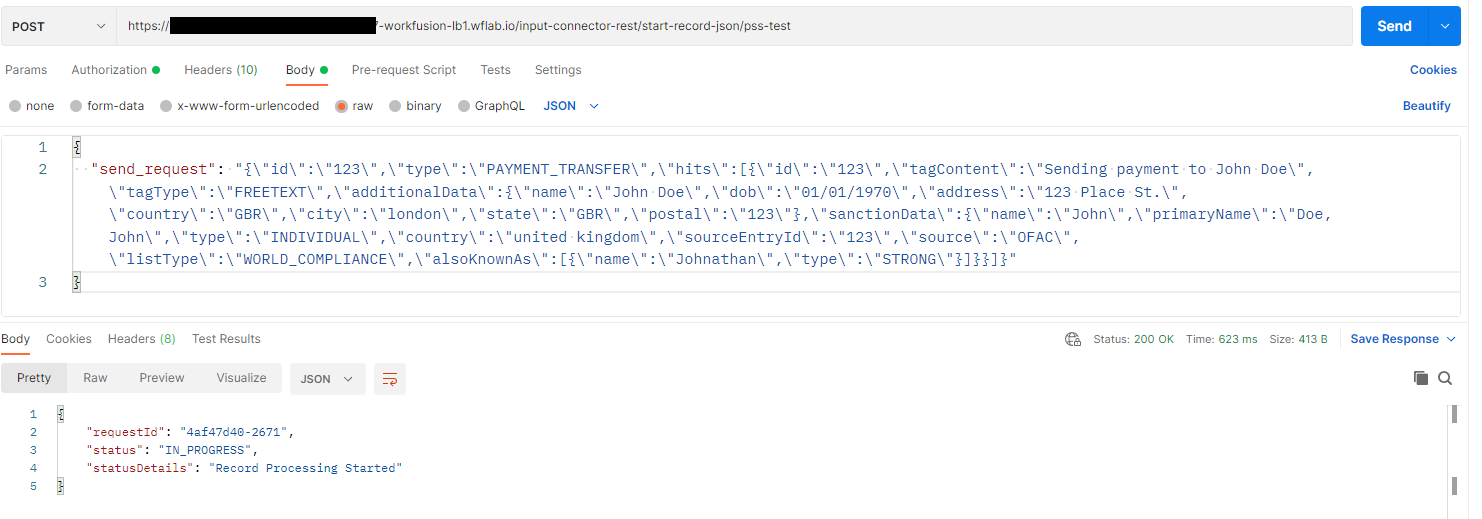The width and height of the screenshot is (1482, 519).
Task: Open the Params tab
Action: click(x=26, y=70)
